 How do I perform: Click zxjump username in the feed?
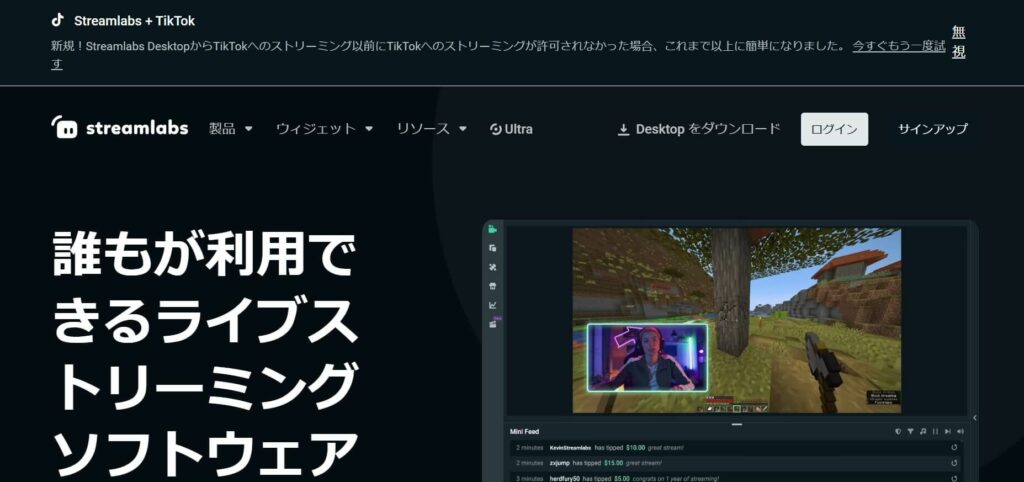click(x=560, y=463)
